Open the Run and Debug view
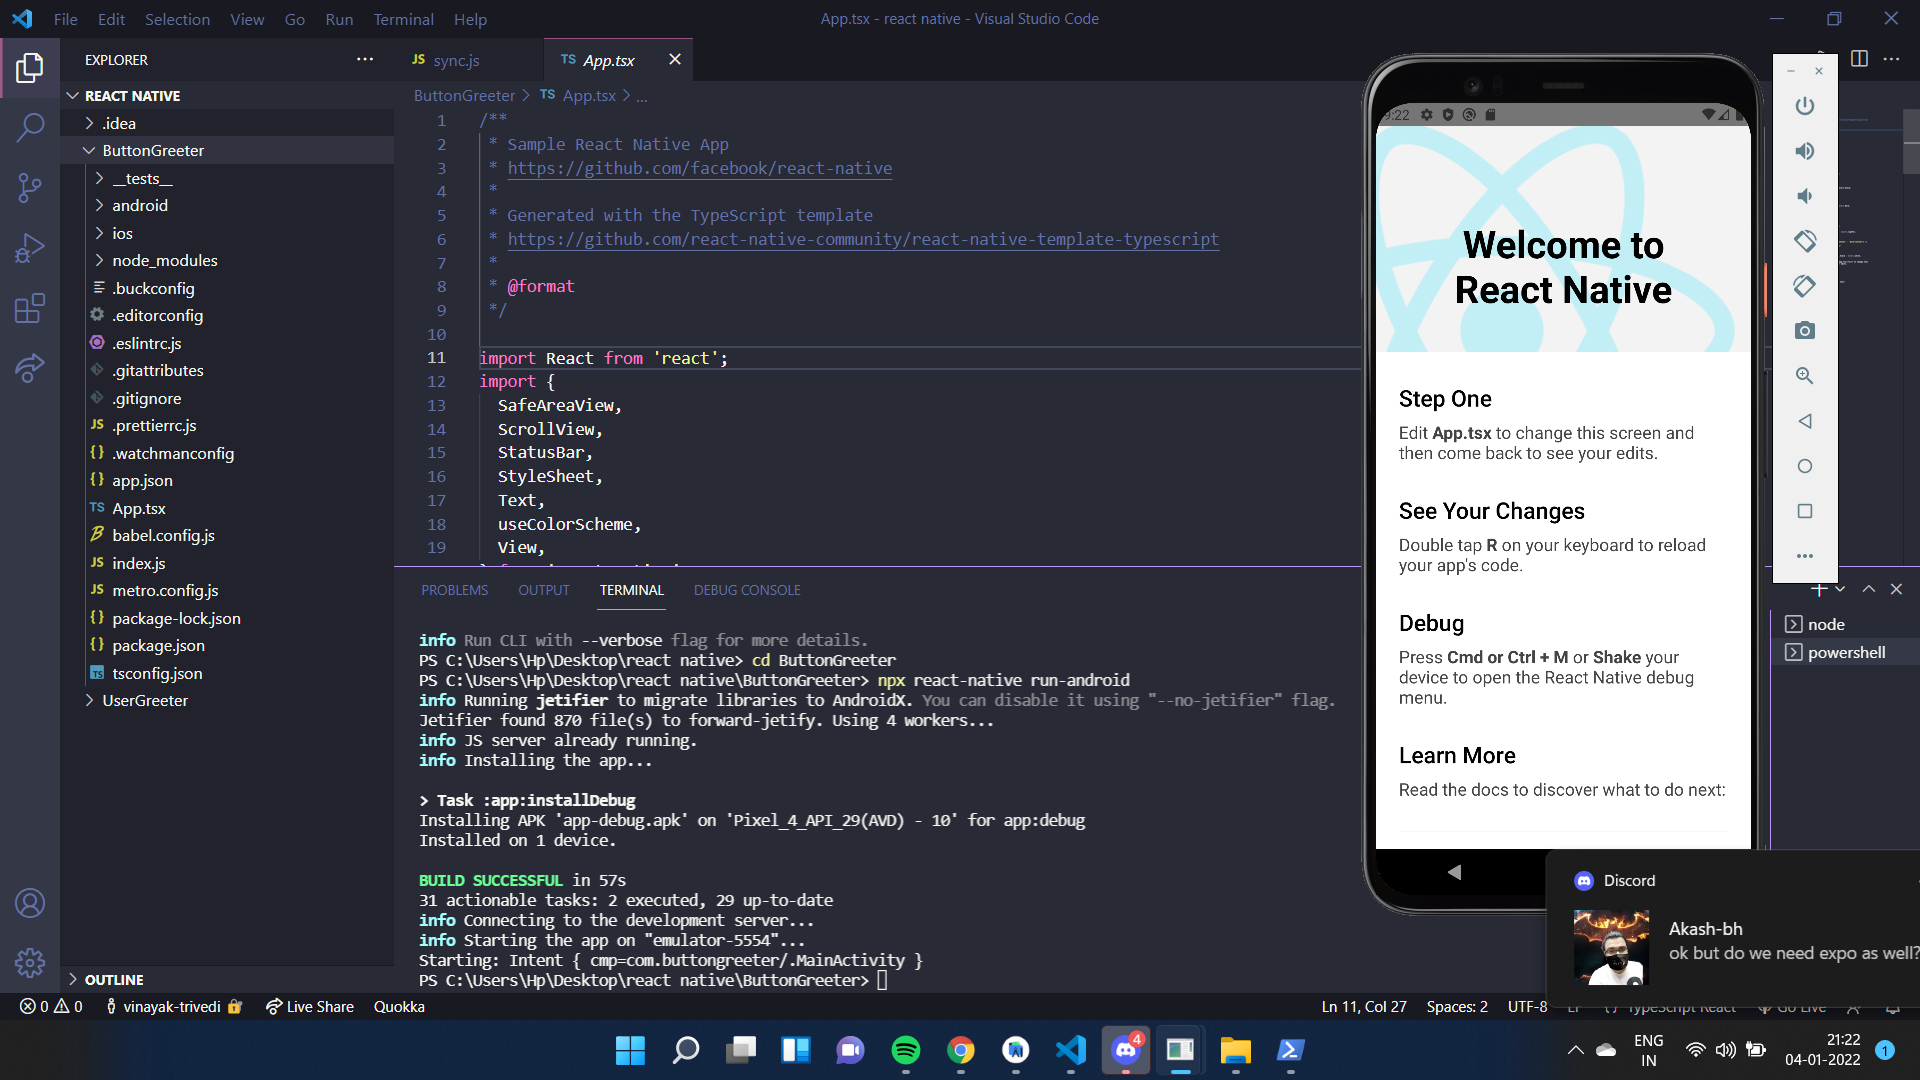This screenshot has height=1080, width=1920. (x=30, y=248)
